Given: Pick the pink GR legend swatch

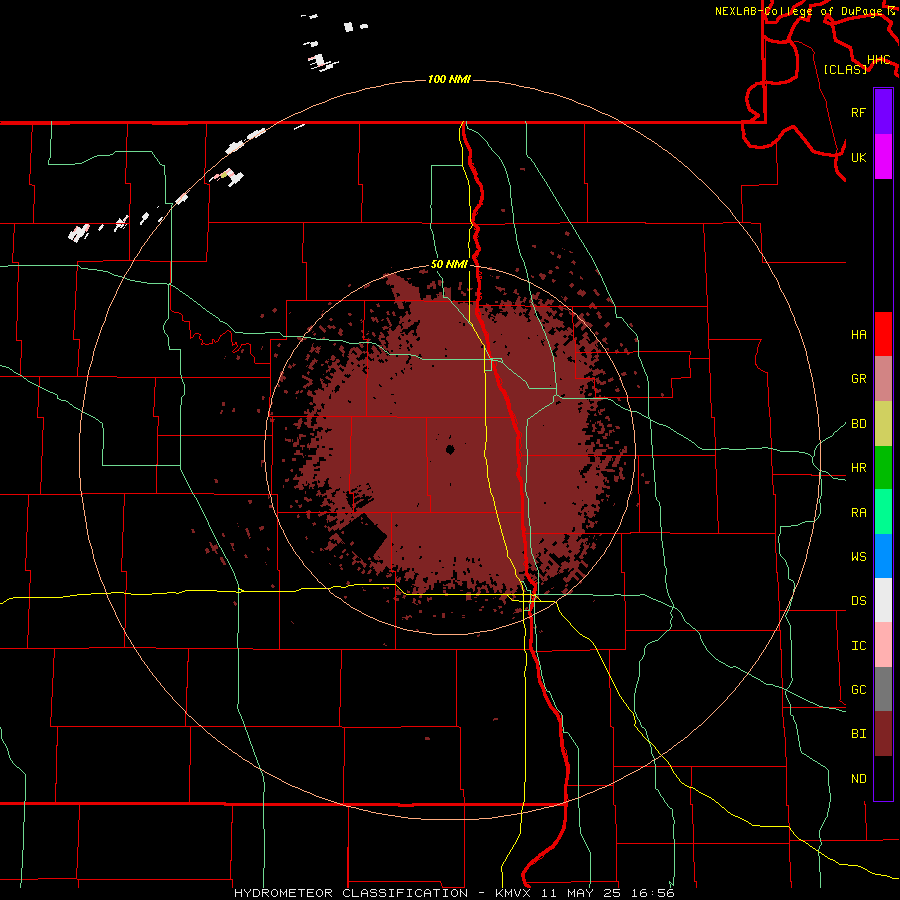Looking at the screenshot, I should [x=883, y=378].
